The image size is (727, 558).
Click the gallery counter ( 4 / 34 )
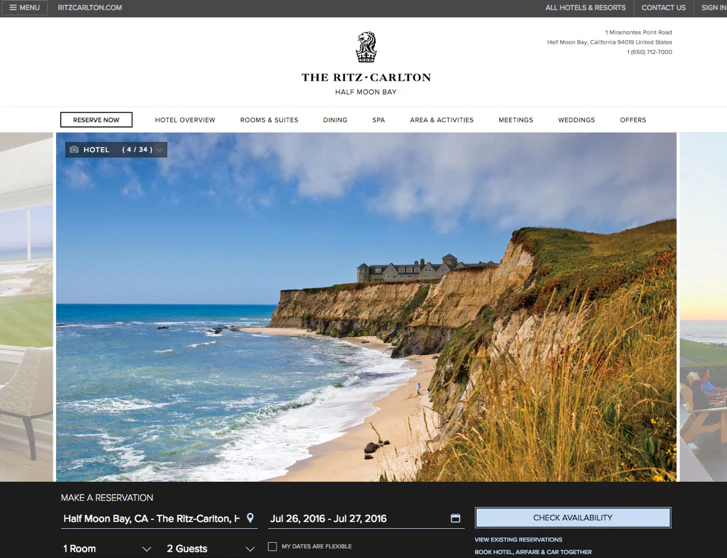tap(137, 149)
